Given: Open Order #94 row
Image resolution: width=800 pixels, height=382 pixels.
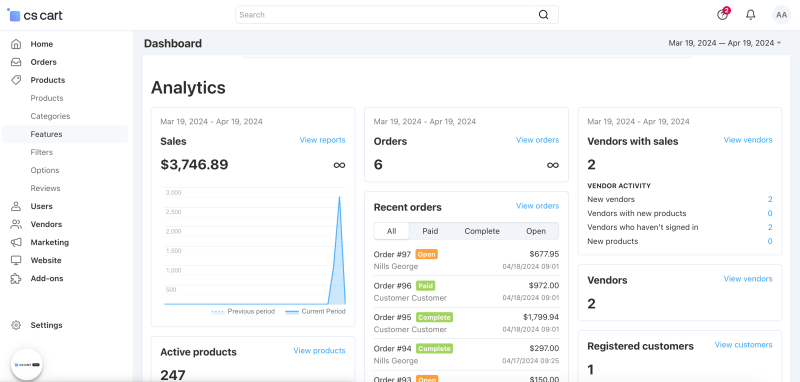Looking at the screenshot, I should click(x=466, y=354).
